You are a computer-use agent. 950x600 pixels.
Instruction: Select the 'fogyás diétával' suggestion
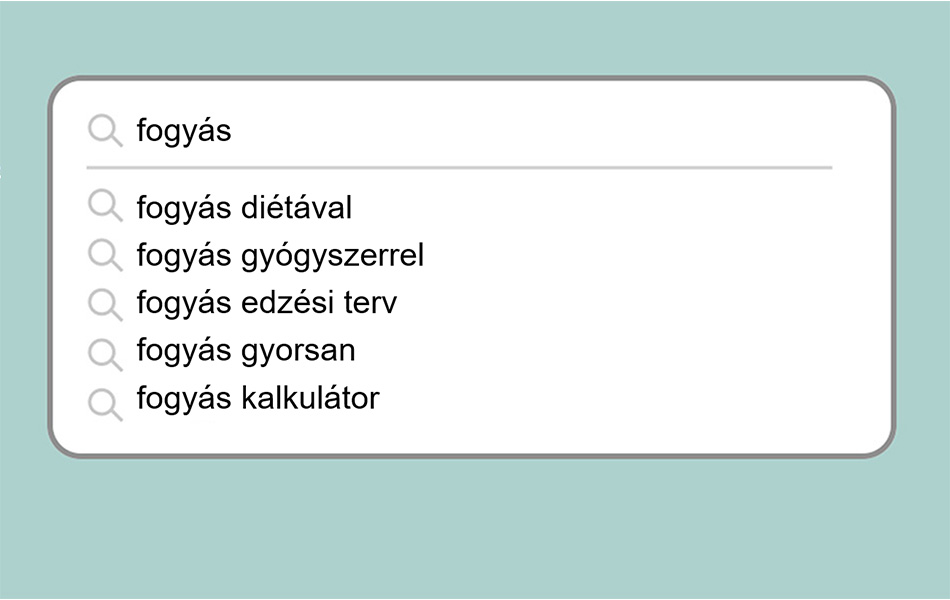point(459,207)
